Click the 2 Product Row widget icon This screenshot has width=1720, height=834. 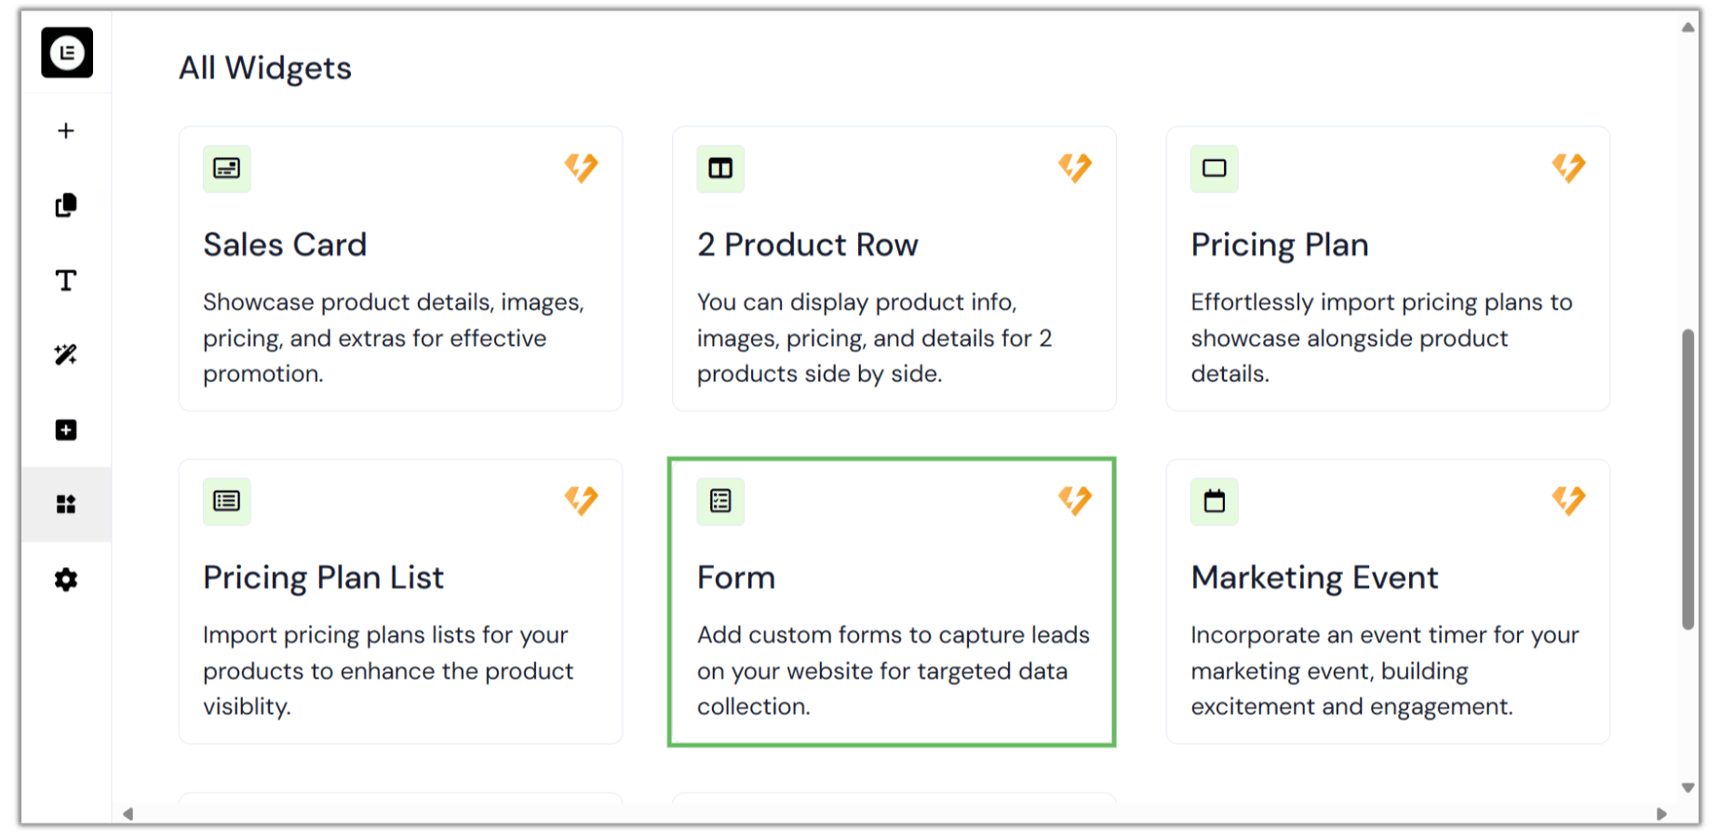pos(720,168)
